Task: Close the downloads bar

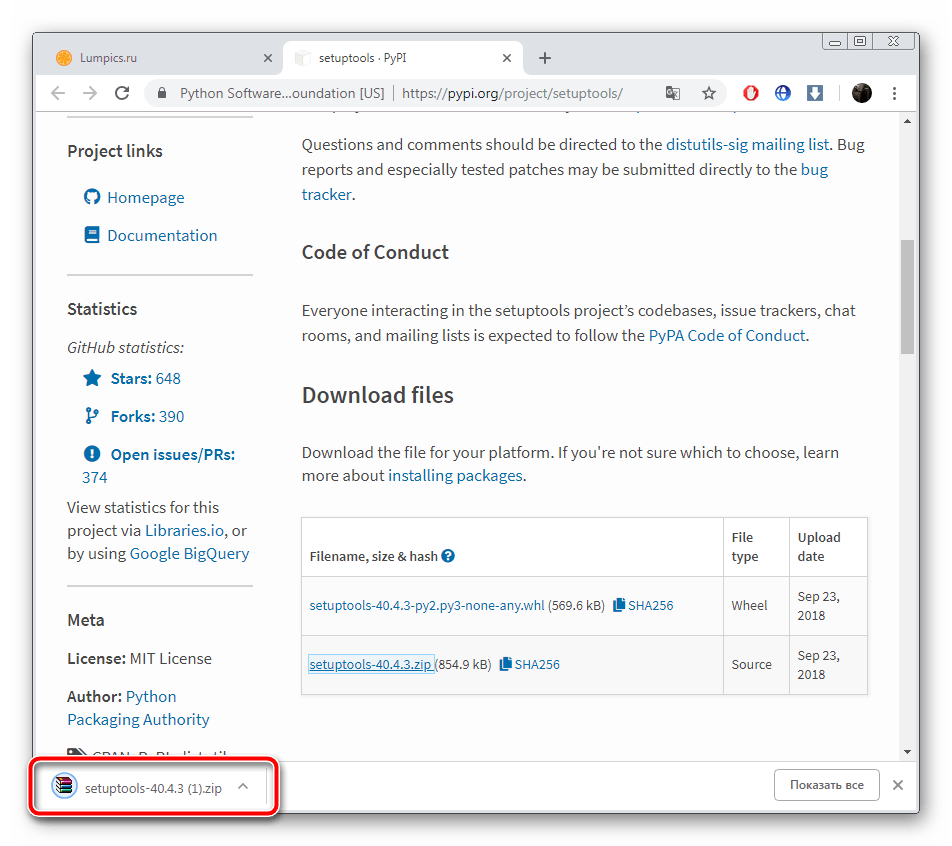Action: tap(898, 785)
